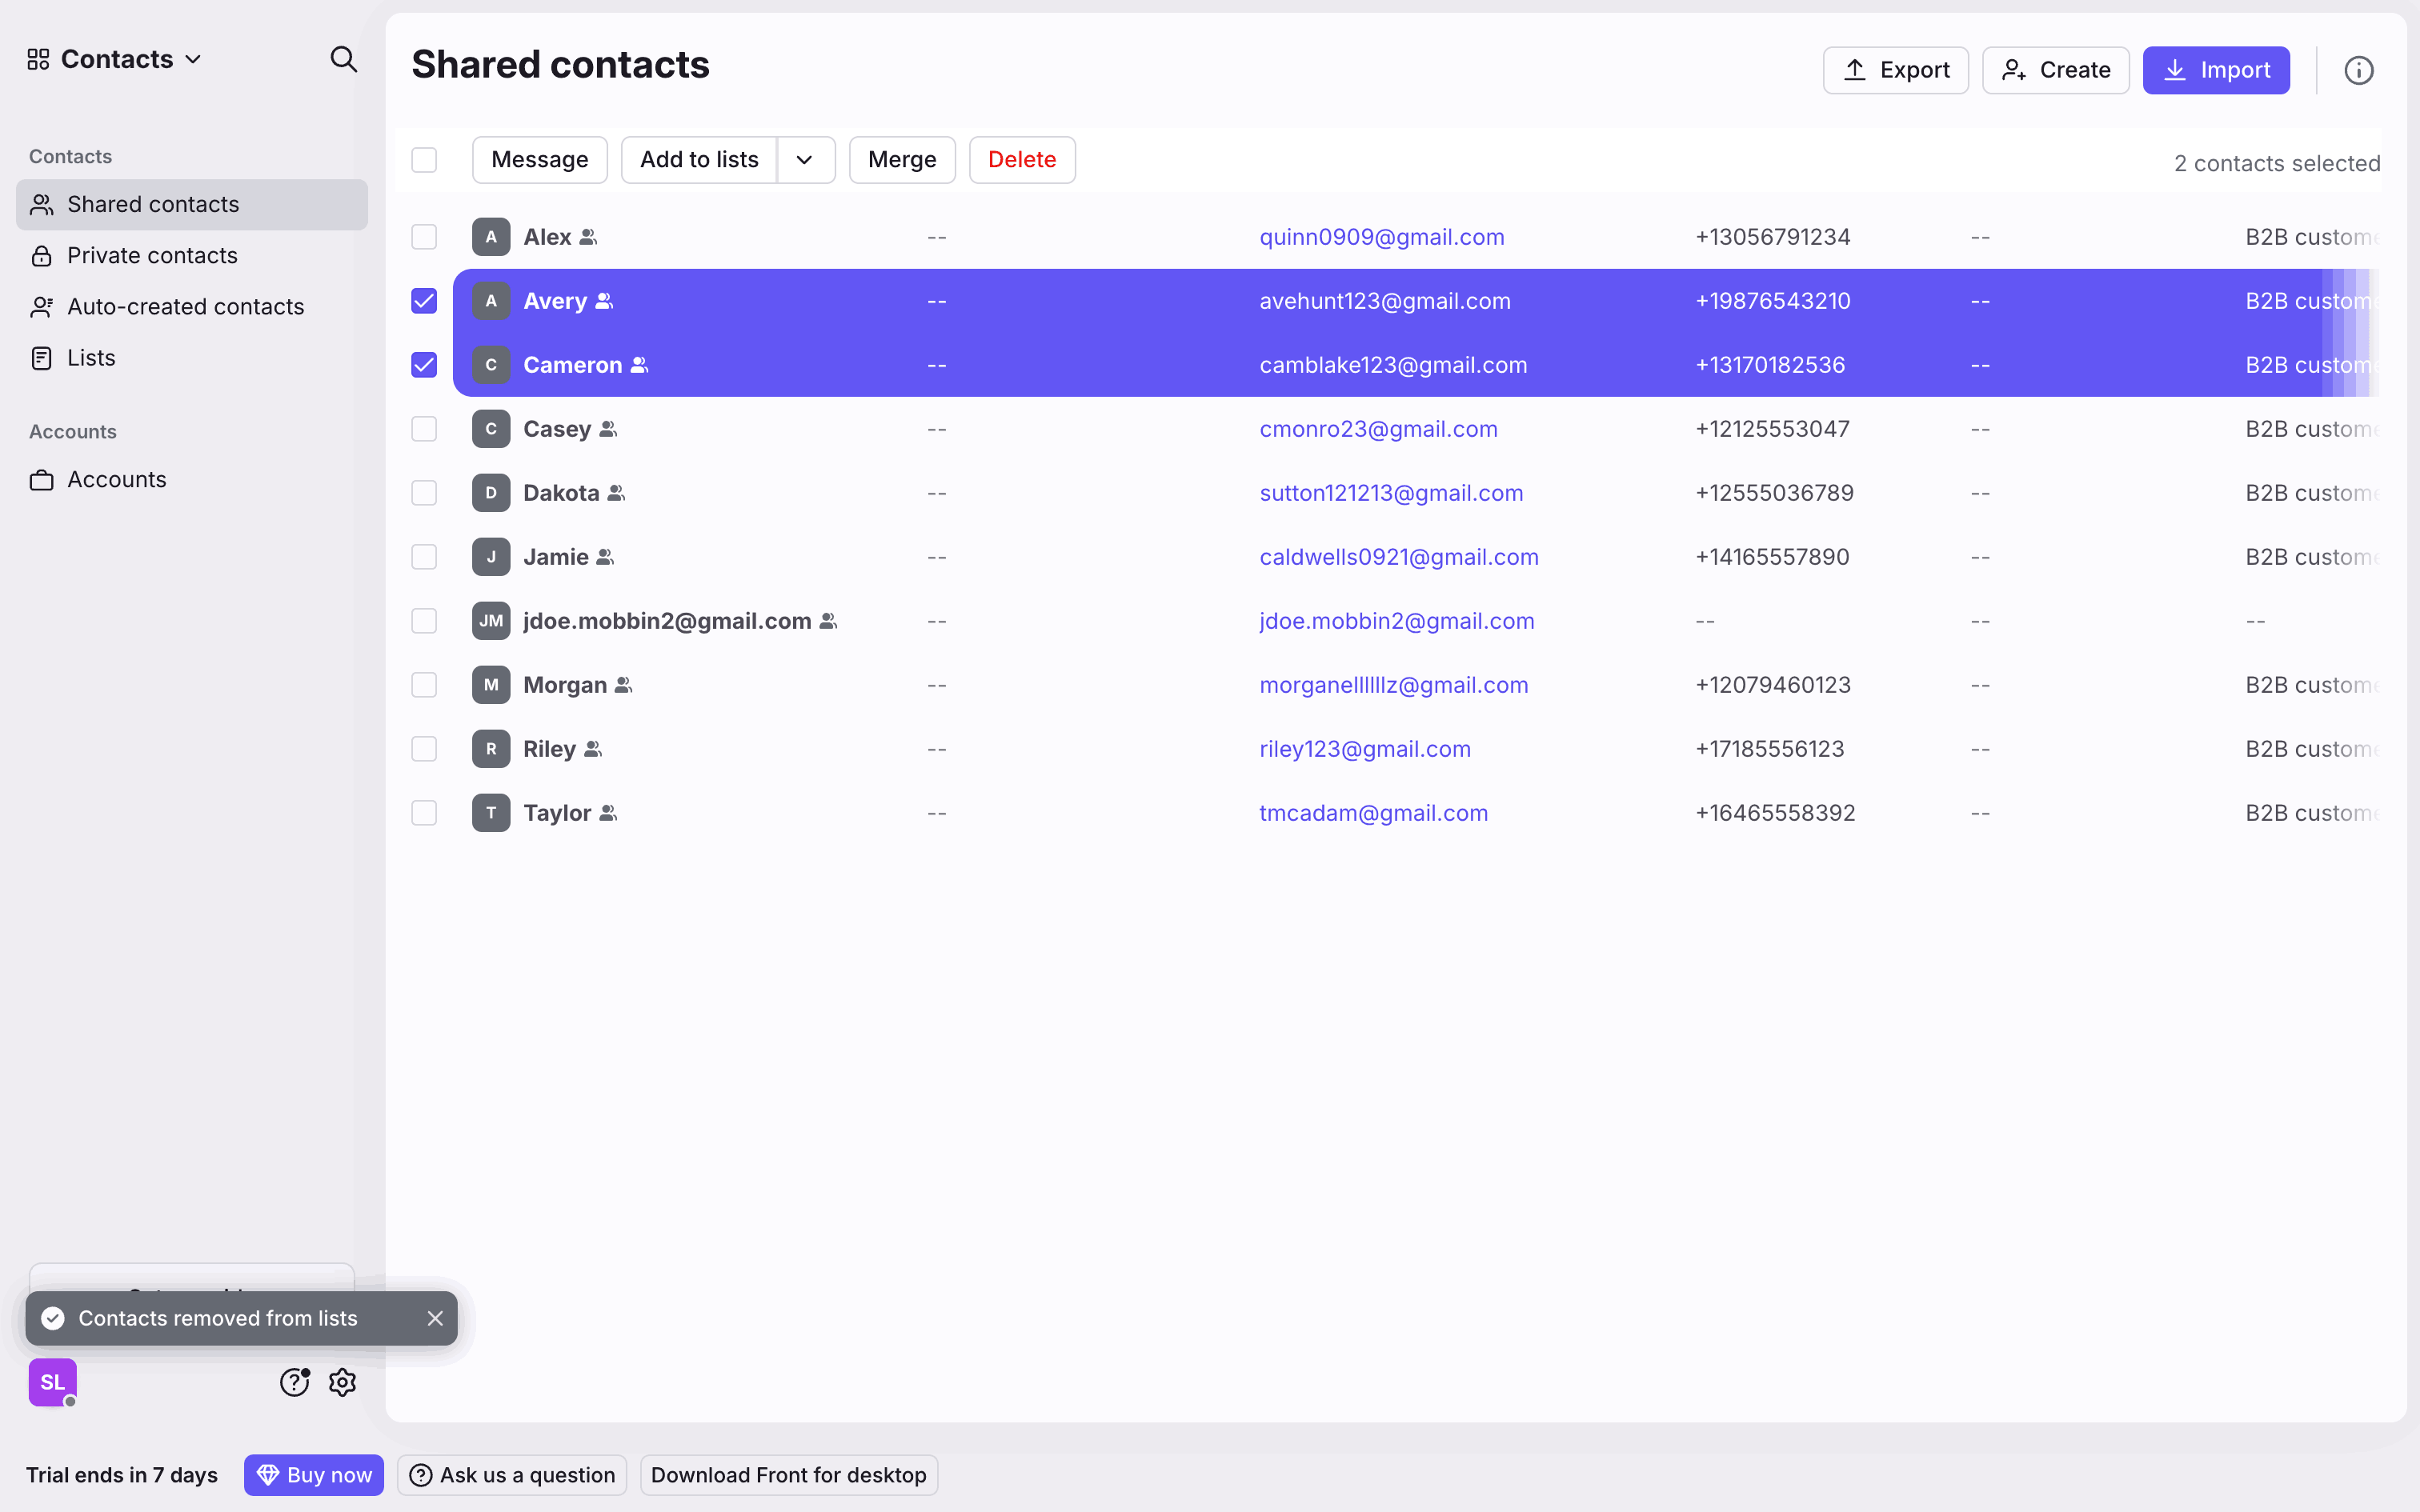Go to Lists in the sidebar

point(91,358)
